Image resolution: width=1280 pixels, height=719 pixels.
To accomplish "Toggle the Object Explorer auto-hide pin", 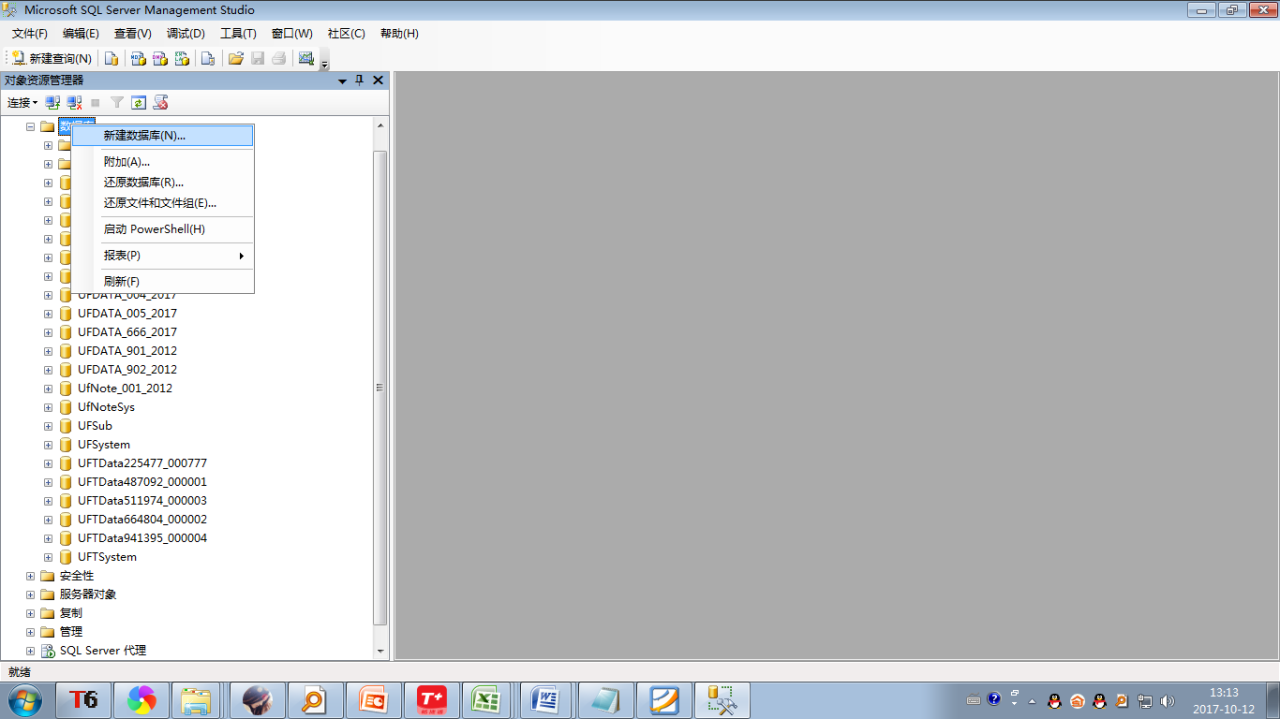I will click(x=360, y=81).
